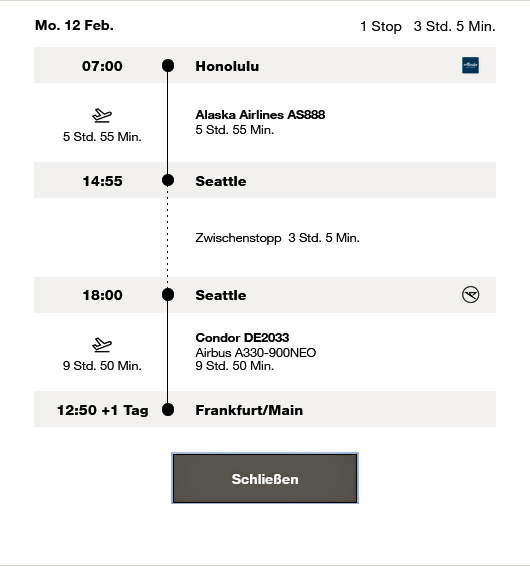Select the Seattle 14:55 arrival dot
This screenshot has width=530, height=566.
168,180
